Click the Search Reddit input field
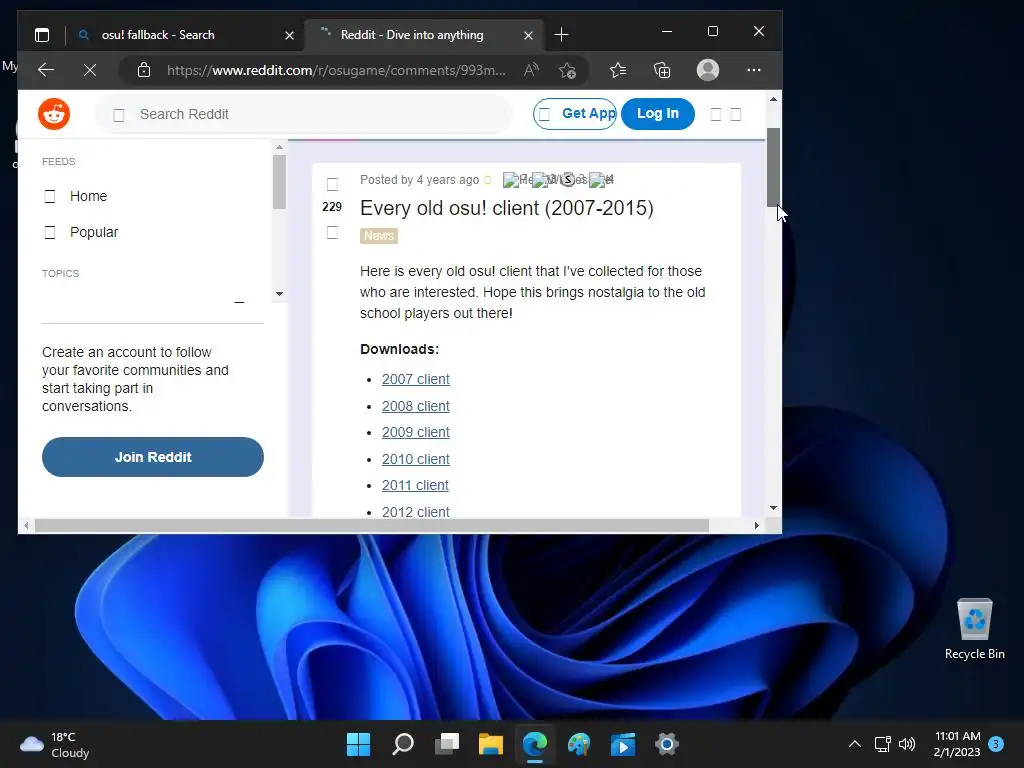1024x768 pixels. click(304, 114)
